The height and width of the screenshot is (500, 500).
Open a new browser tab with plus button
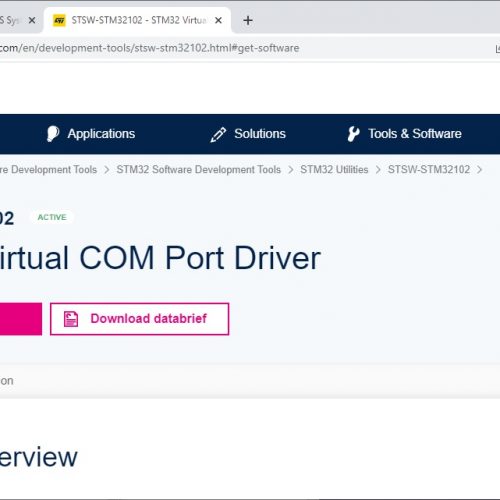[248, 20]
